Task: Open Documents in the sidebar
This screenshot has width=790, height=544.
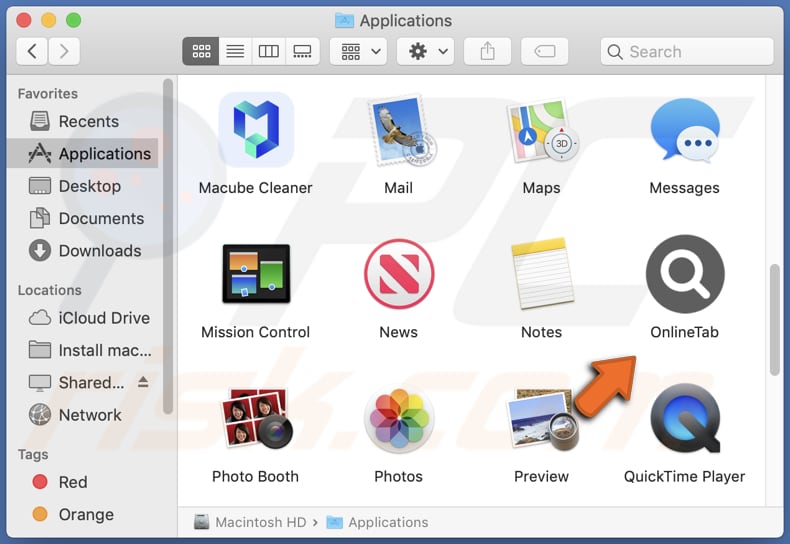Action: pos(83,218)
